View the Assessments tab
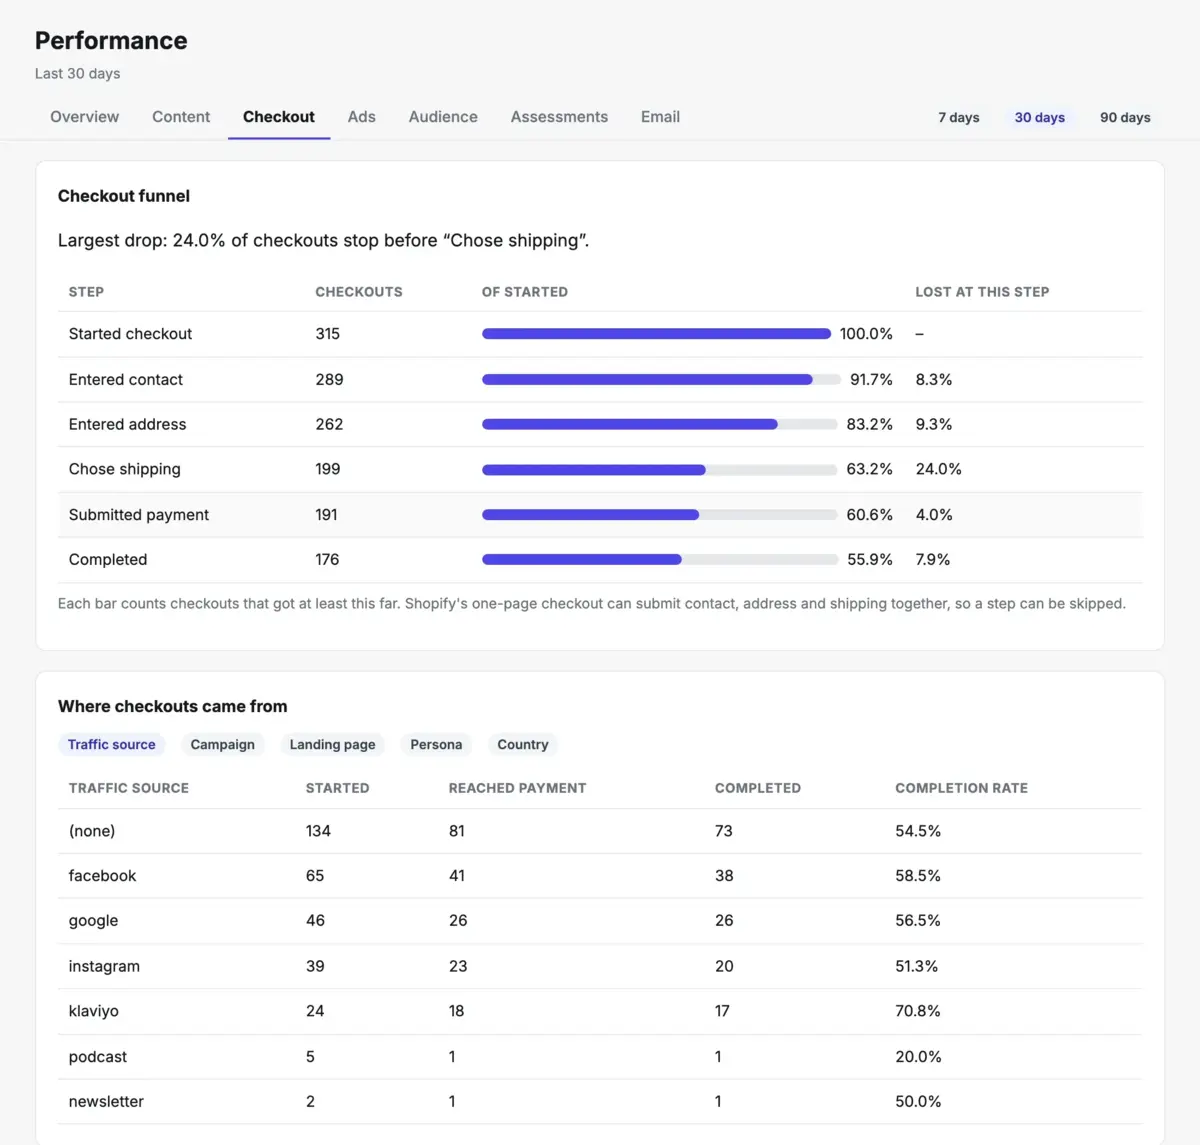Image resolution: width=1200 pixels, height=1145 pixels. (559, 117)
